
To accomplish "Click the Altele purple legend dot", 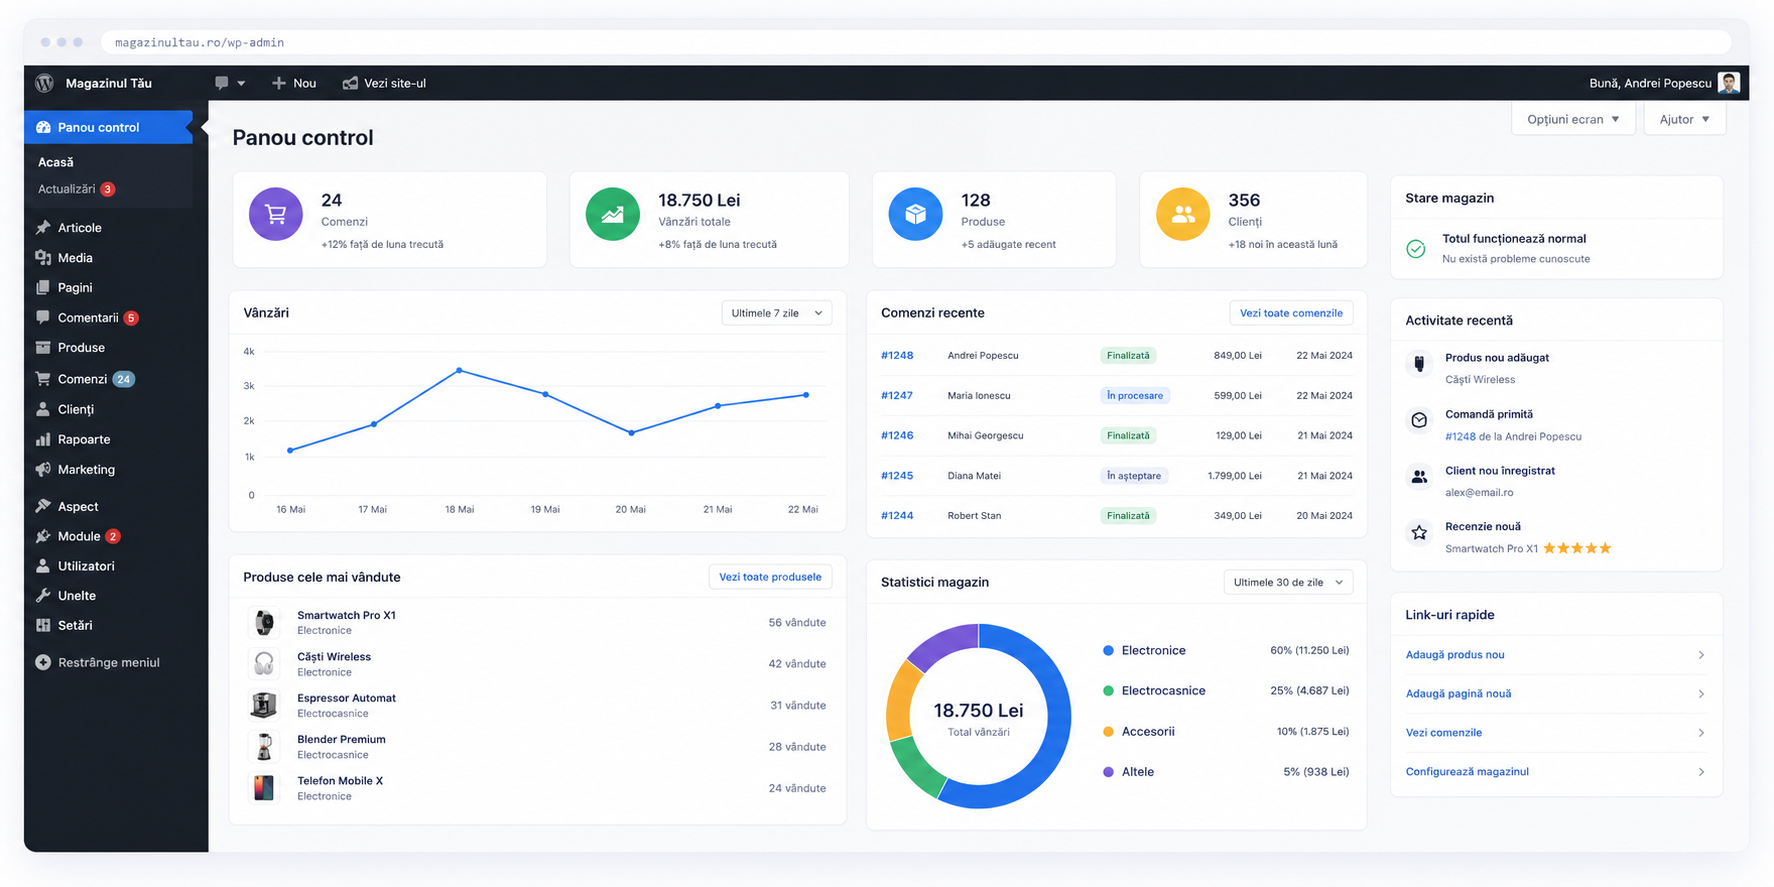I will (x=1108, y=772).
